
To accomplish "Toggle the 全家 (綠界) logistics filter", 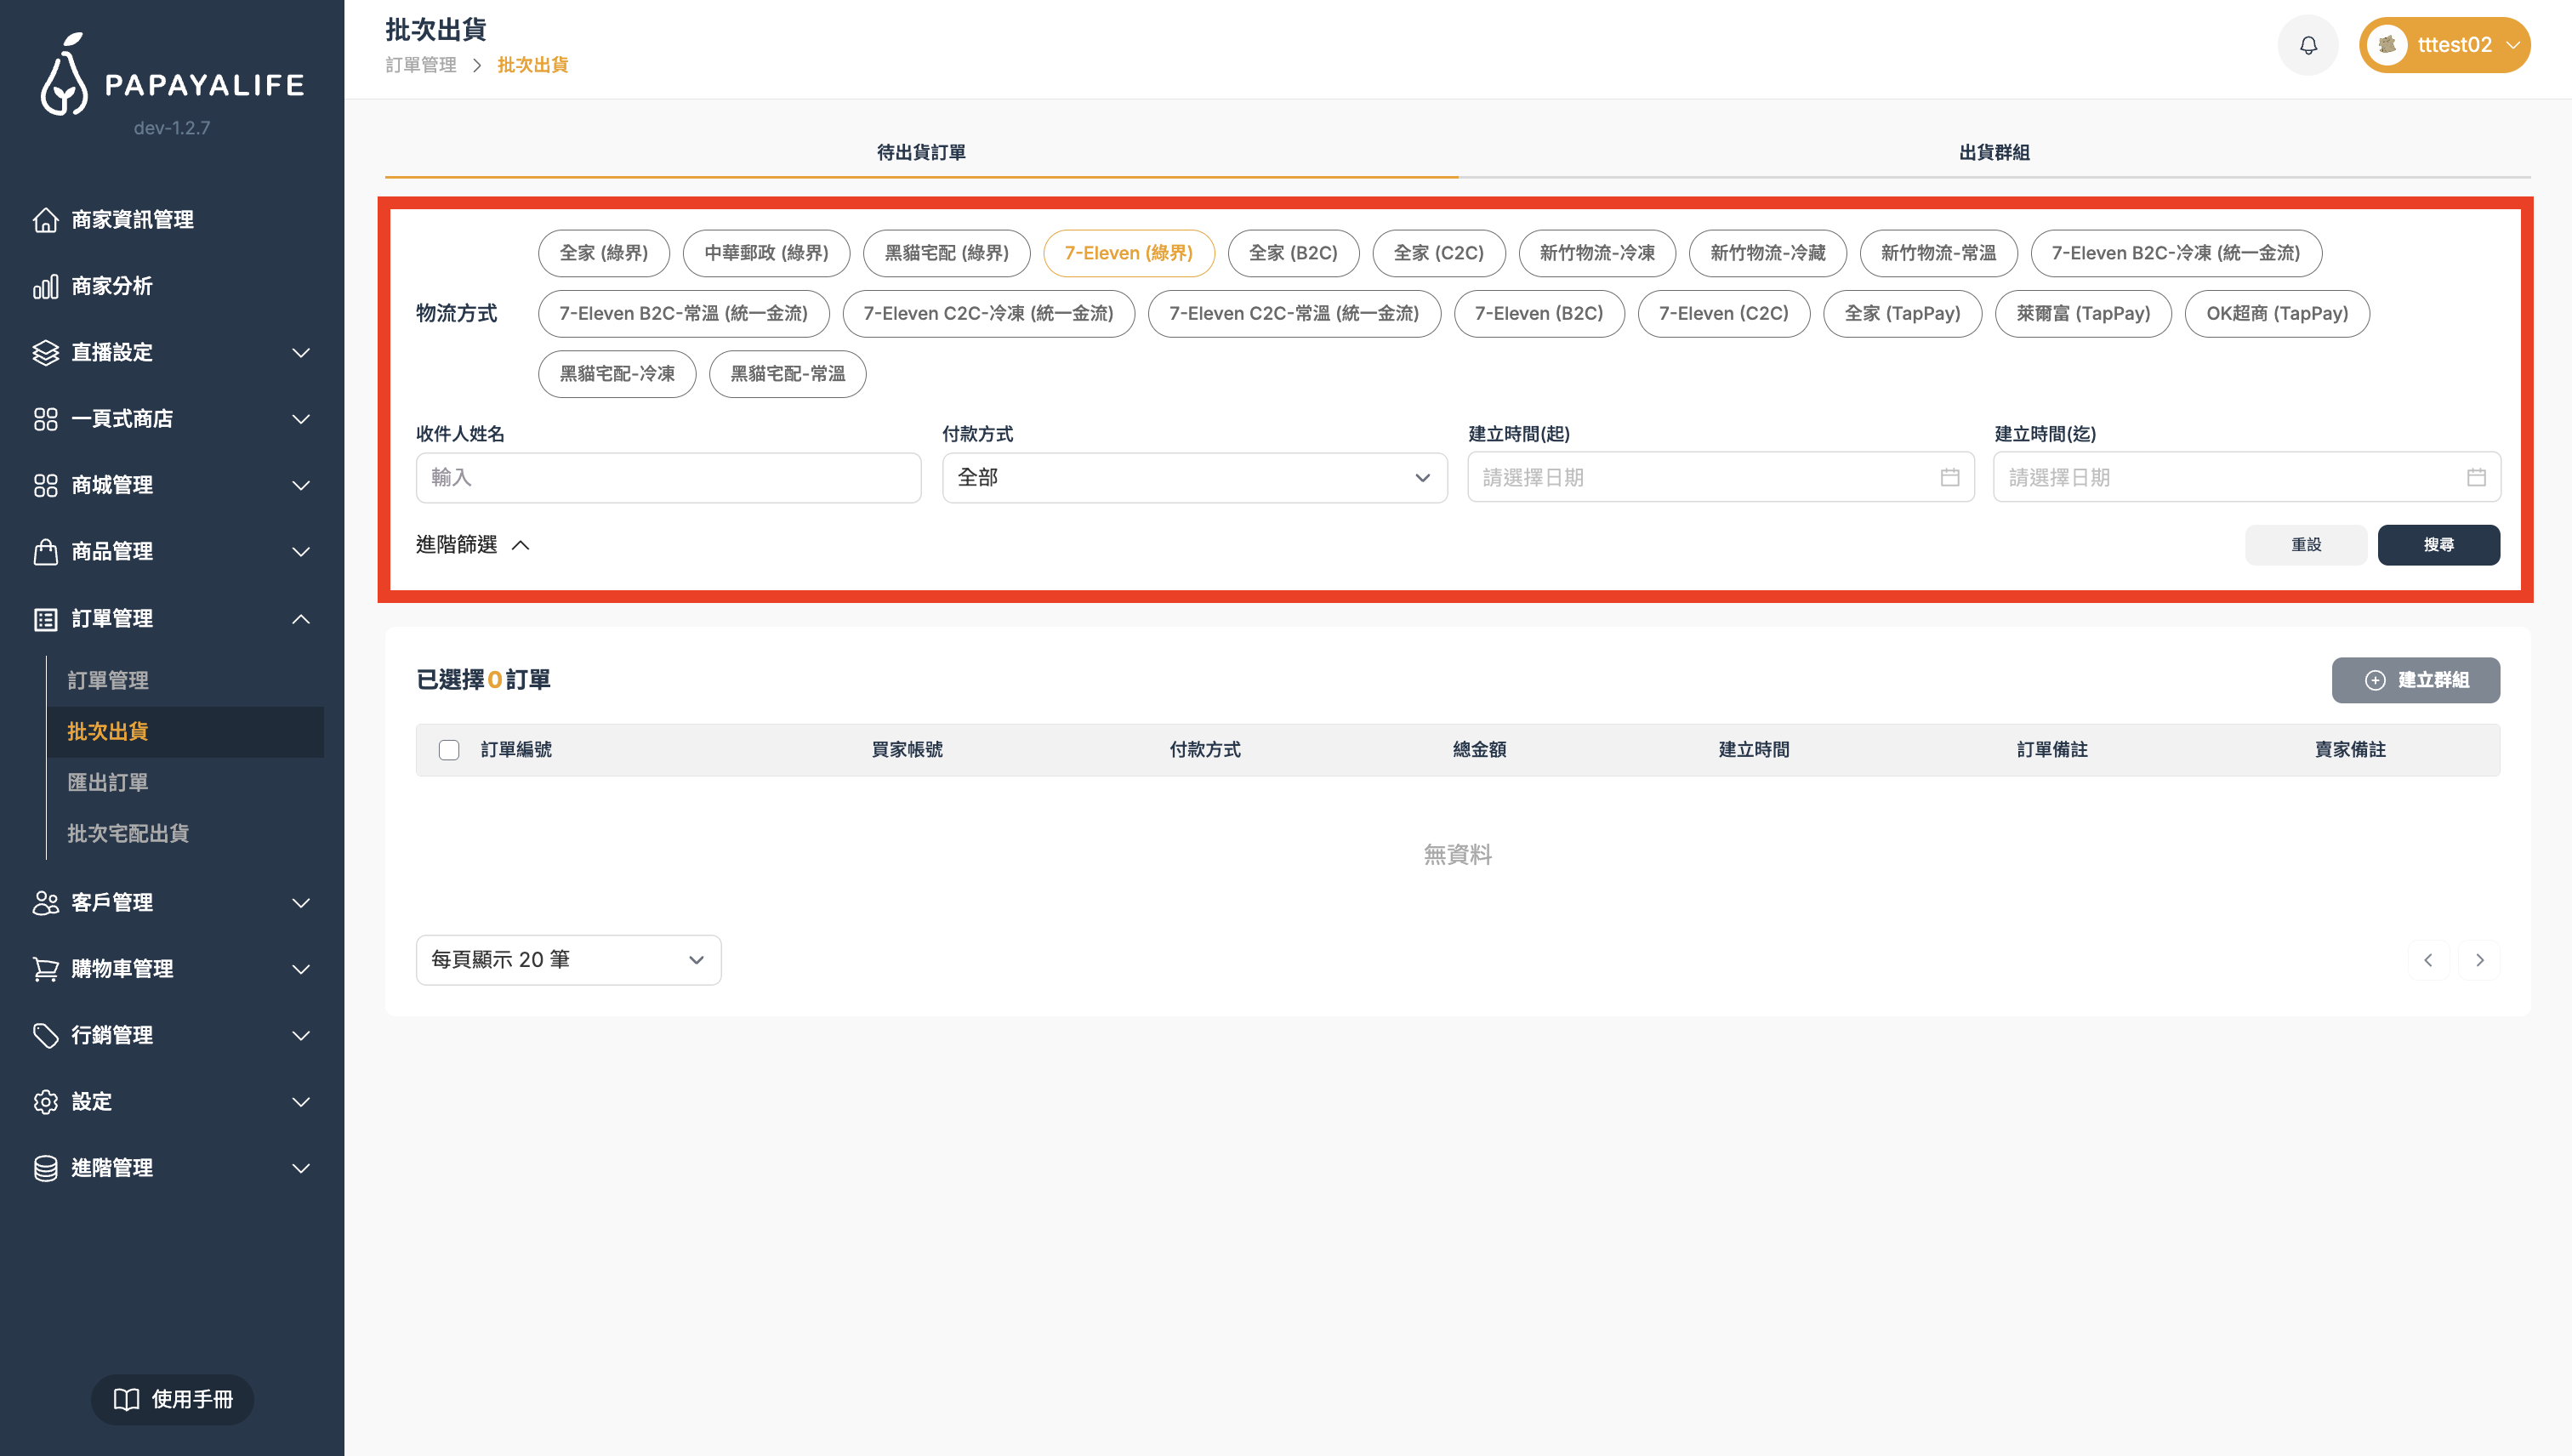I will pos(603,253).
